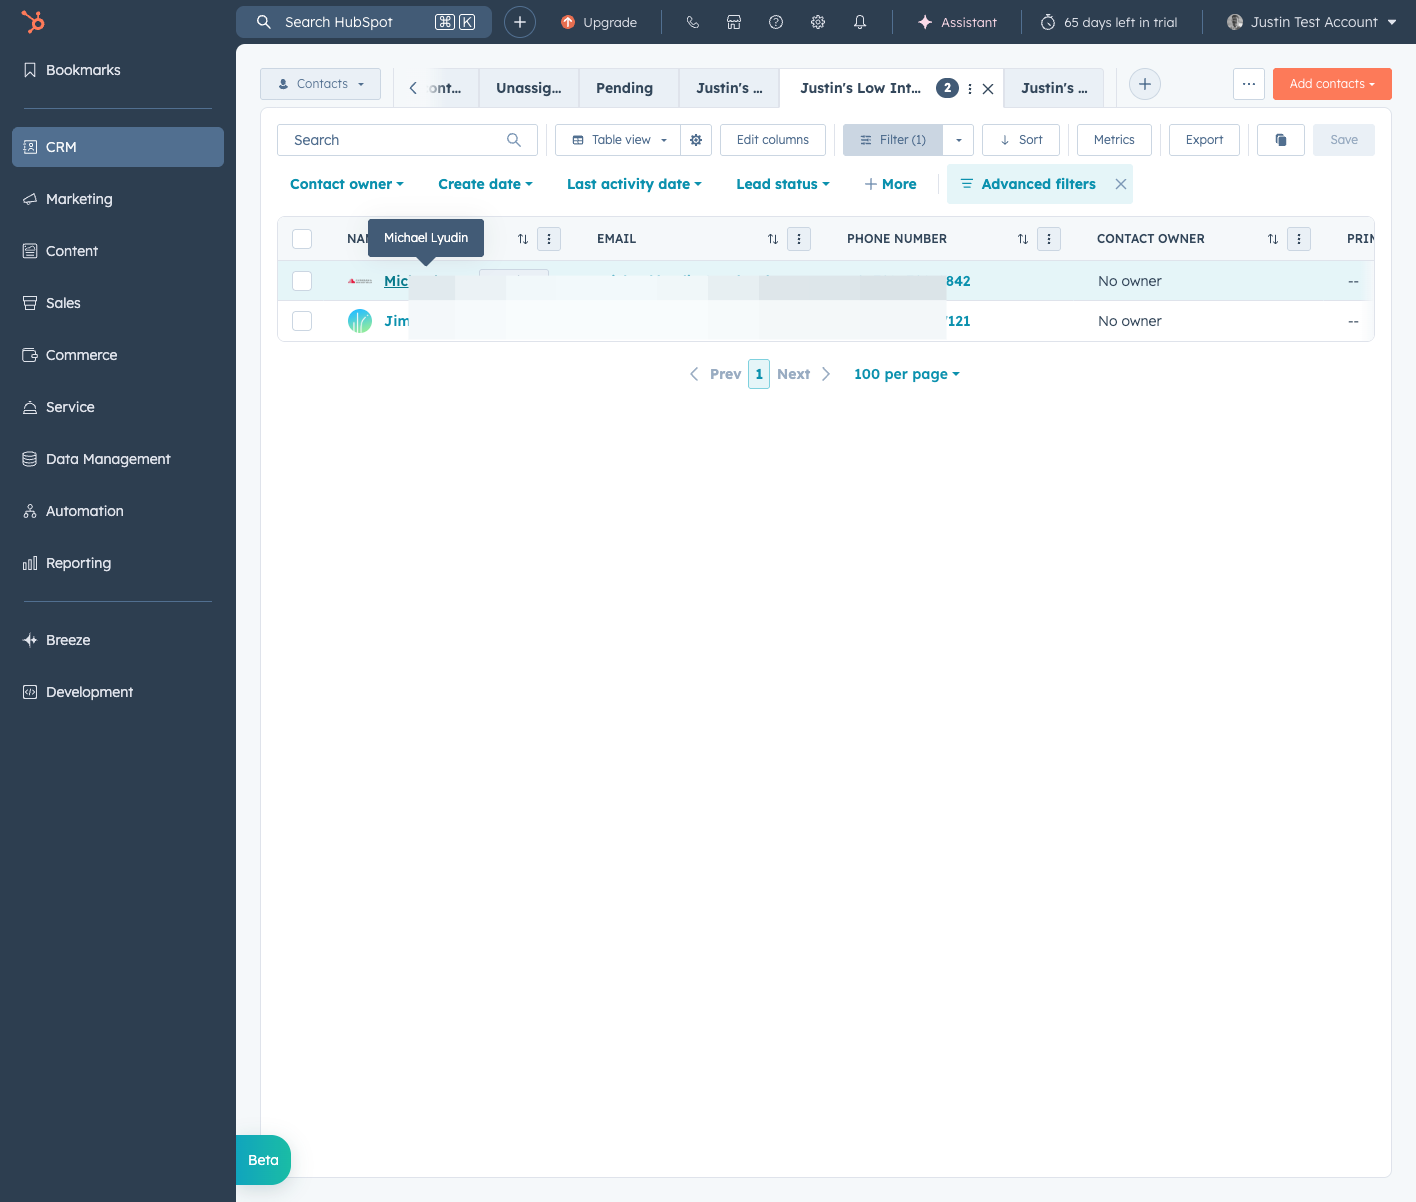Open Marketing in the sidebar
1416x1202 pixels.
pyautogui.click(x=118, y=199)
